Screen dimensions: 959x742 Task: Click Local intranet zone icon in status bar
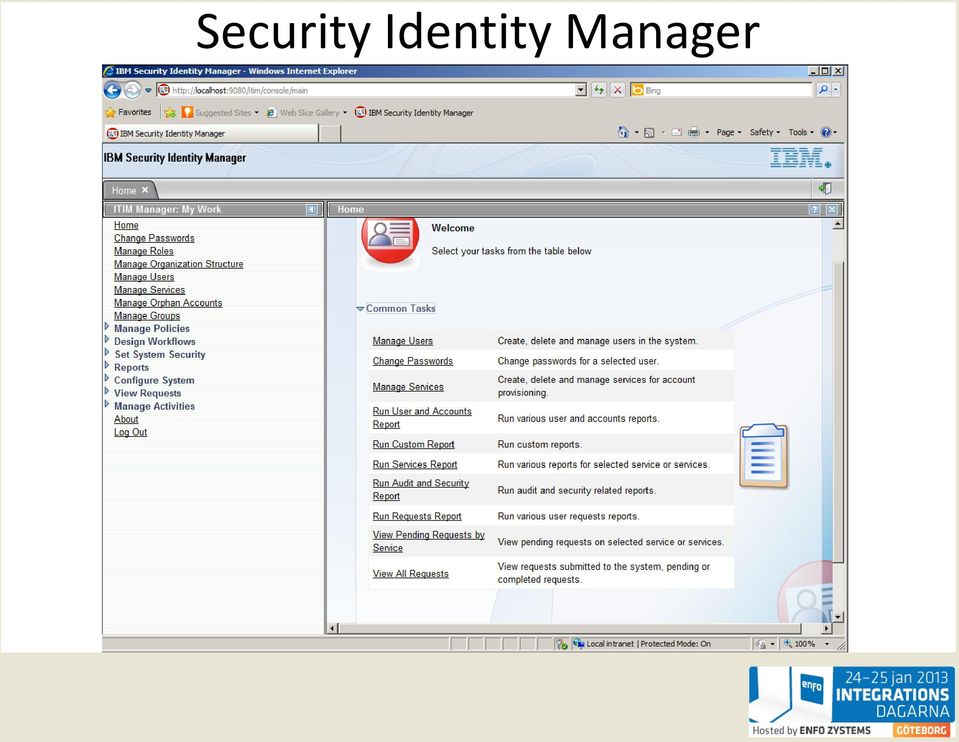pyautogui.click(x=578, y=644)
